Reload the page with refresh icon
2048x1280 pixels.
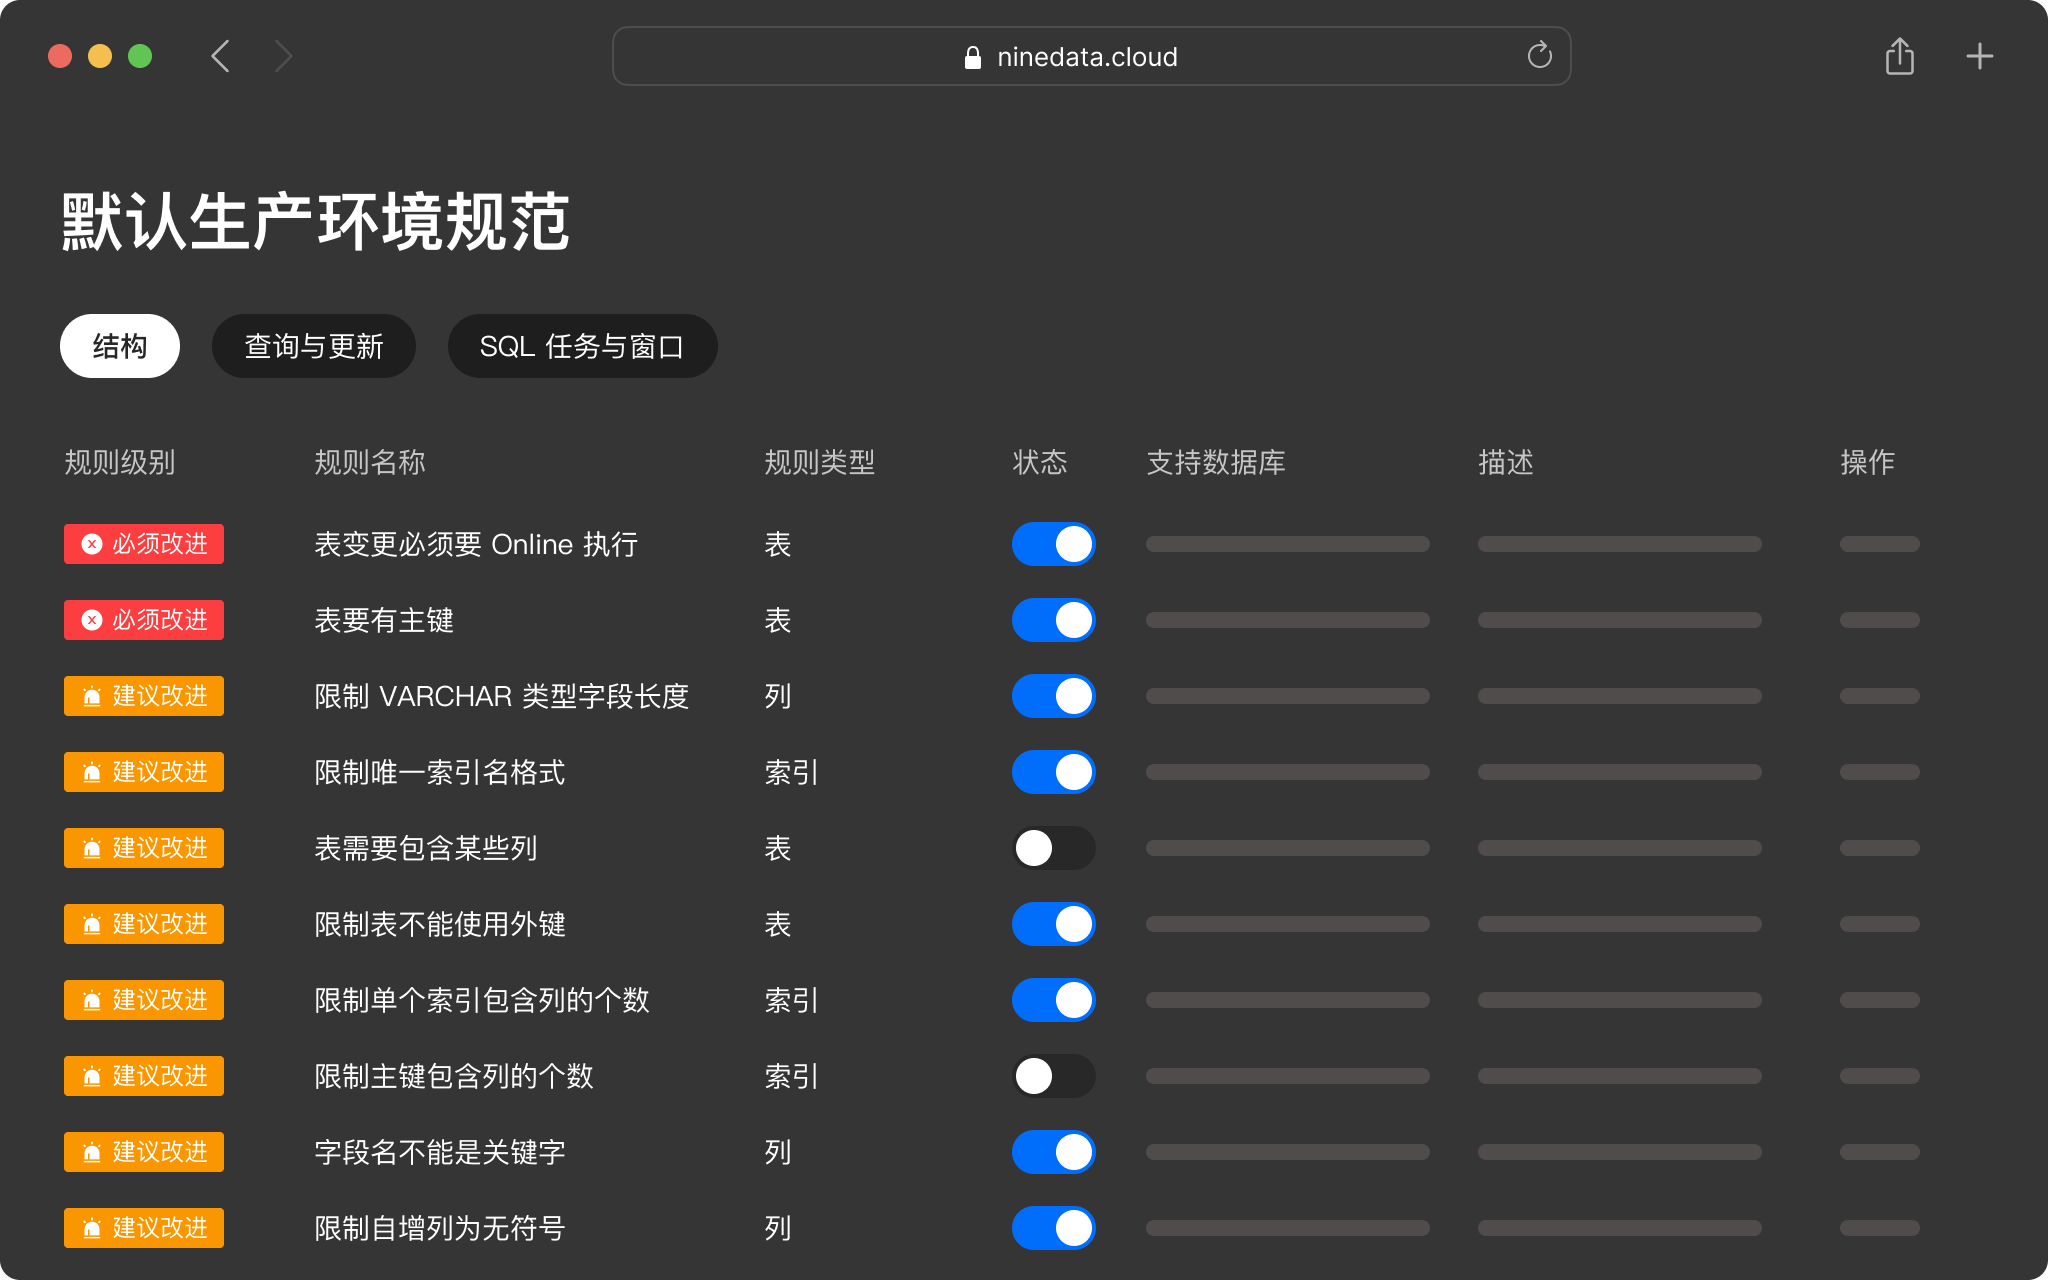click(1539, 56)
